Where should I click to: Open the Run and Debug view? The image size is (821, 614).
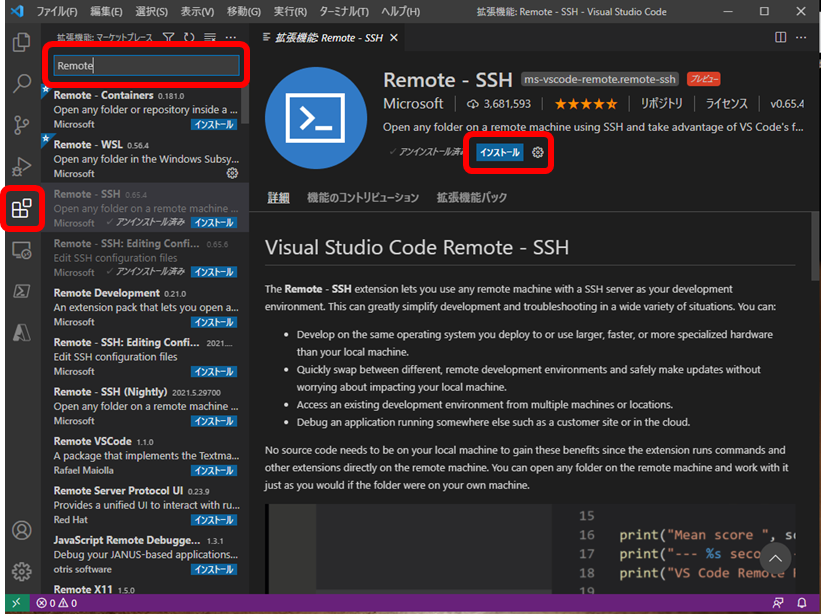pos(21,166)
